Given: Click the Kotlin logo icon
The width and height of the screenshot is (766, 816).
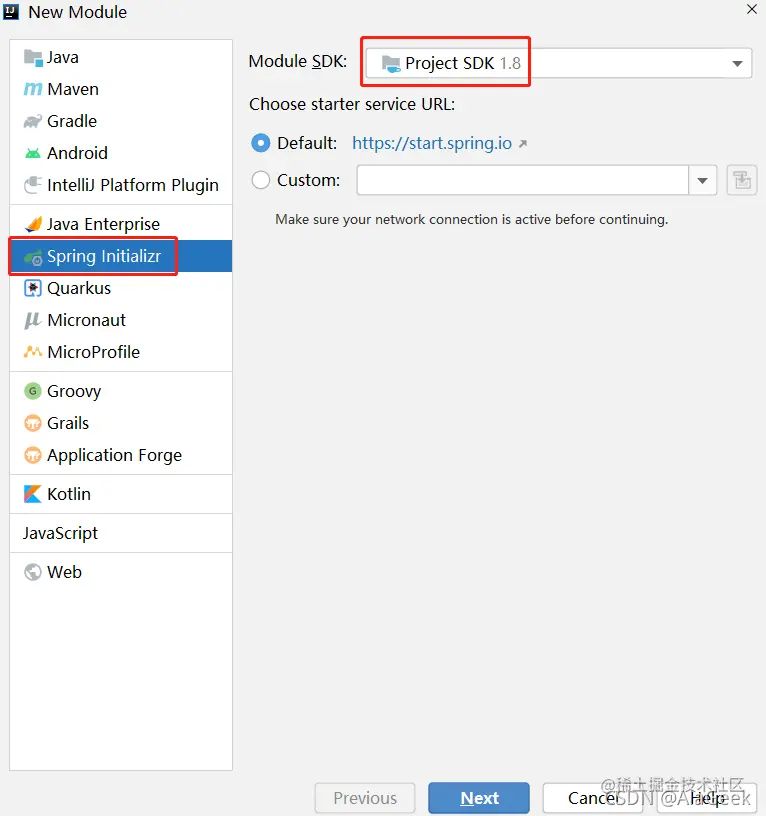Looking at the screenshot, I should tap(33, 494).
